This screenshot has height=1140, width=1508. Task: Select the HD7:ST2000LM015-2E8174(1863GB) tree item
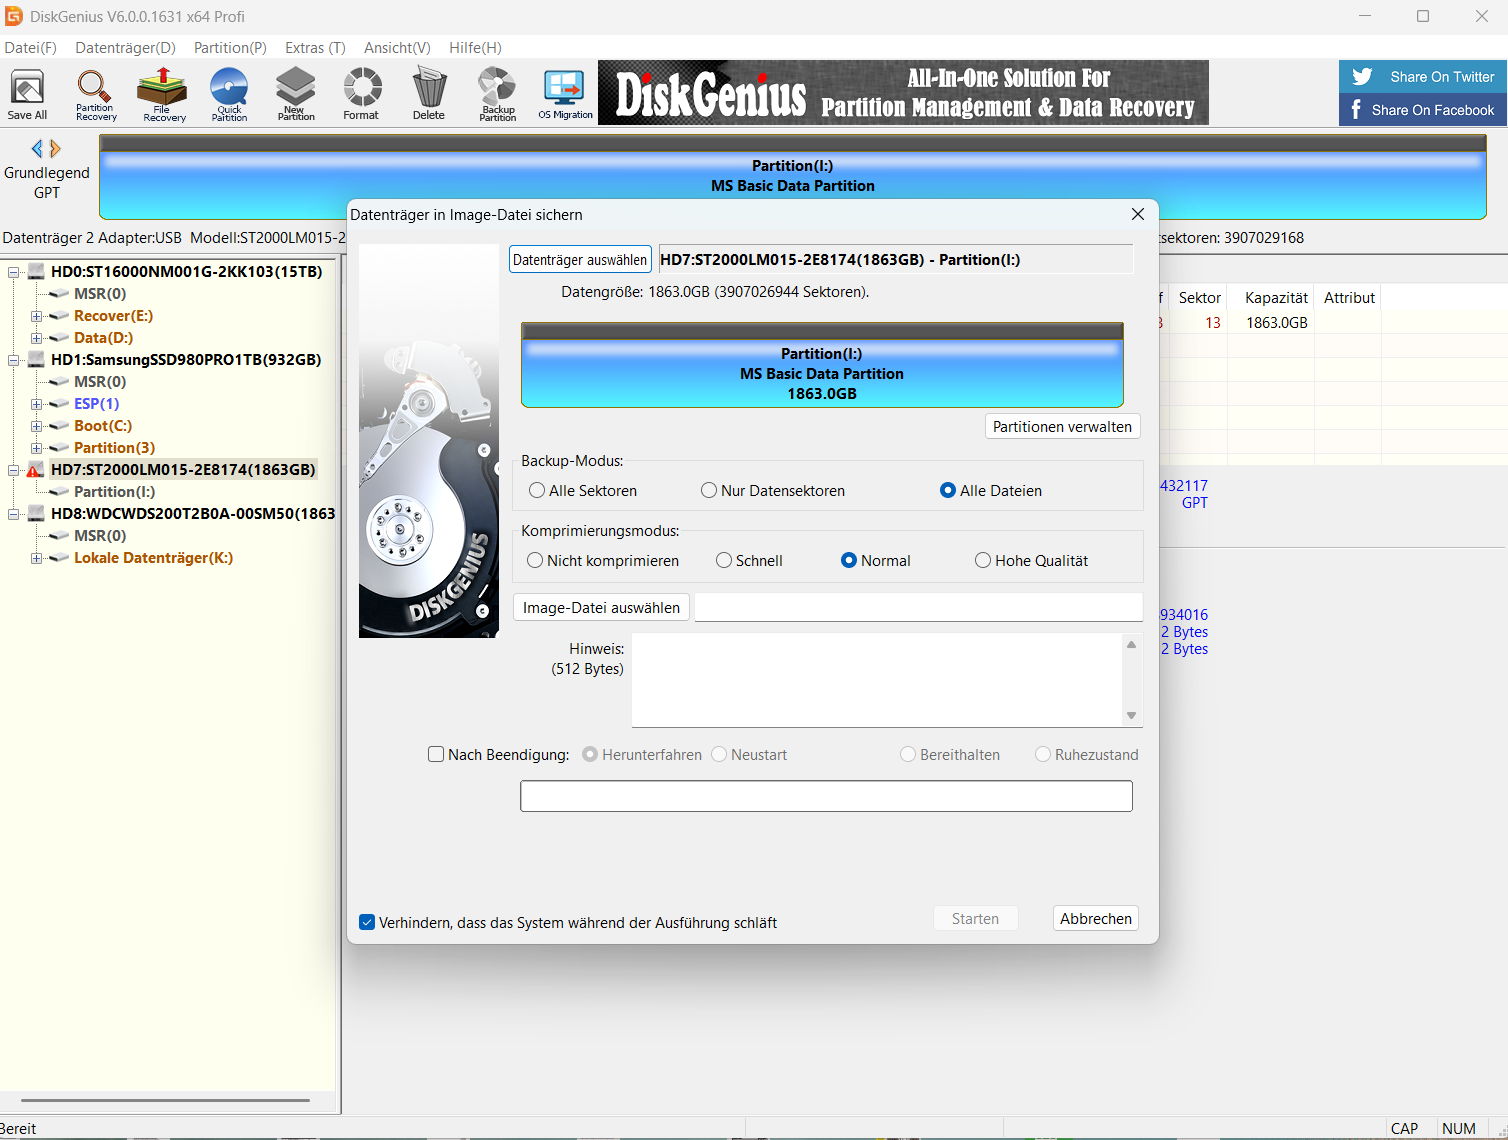point(183,470)
